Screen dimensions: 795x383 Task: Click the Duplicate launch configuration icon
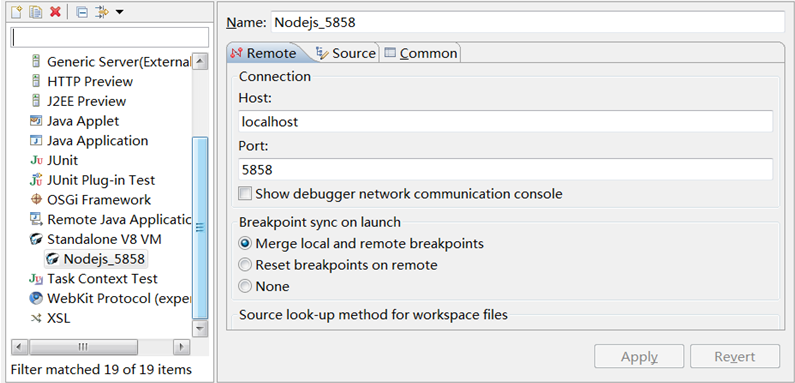(35, 12)
